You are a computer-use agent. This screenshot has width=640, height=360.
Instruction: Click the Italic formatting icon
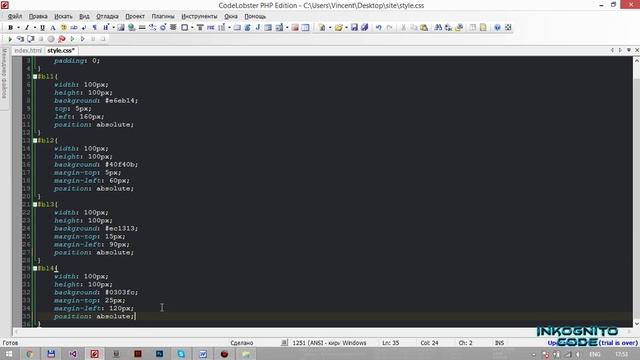pyautogui.click(x=27, y=28)
